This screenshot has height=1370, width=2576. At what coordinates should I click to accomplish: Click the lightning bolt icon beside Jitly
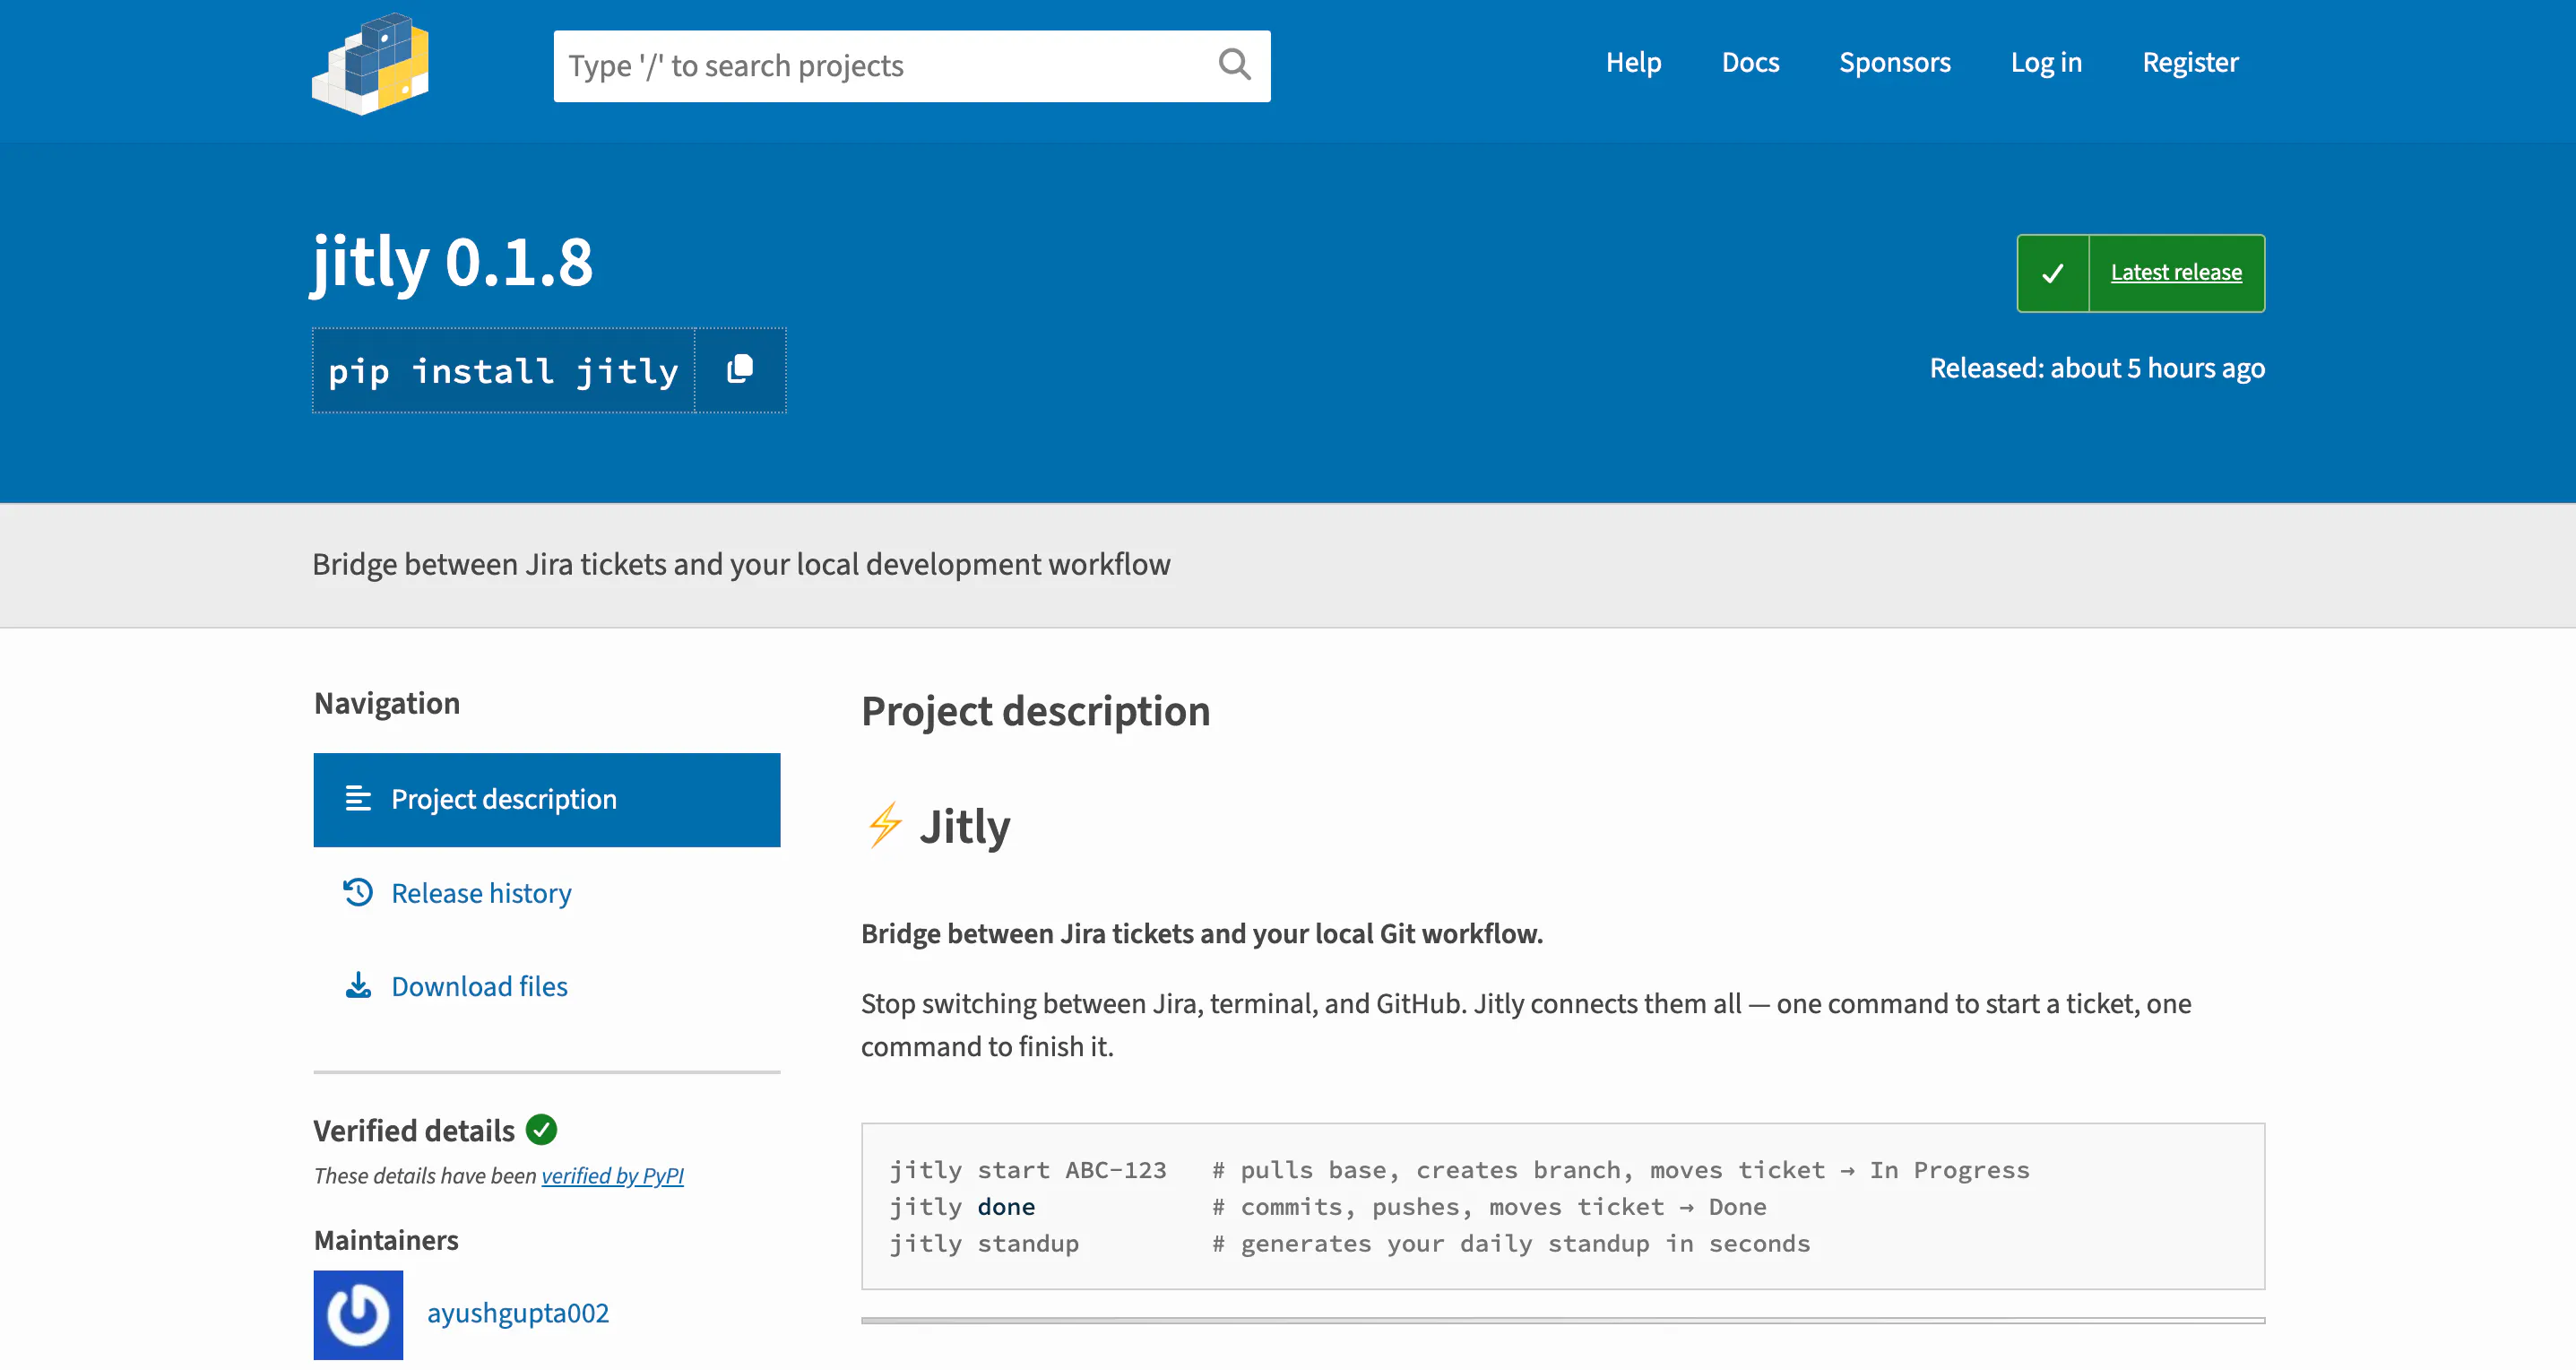click(x=885, y=825)
